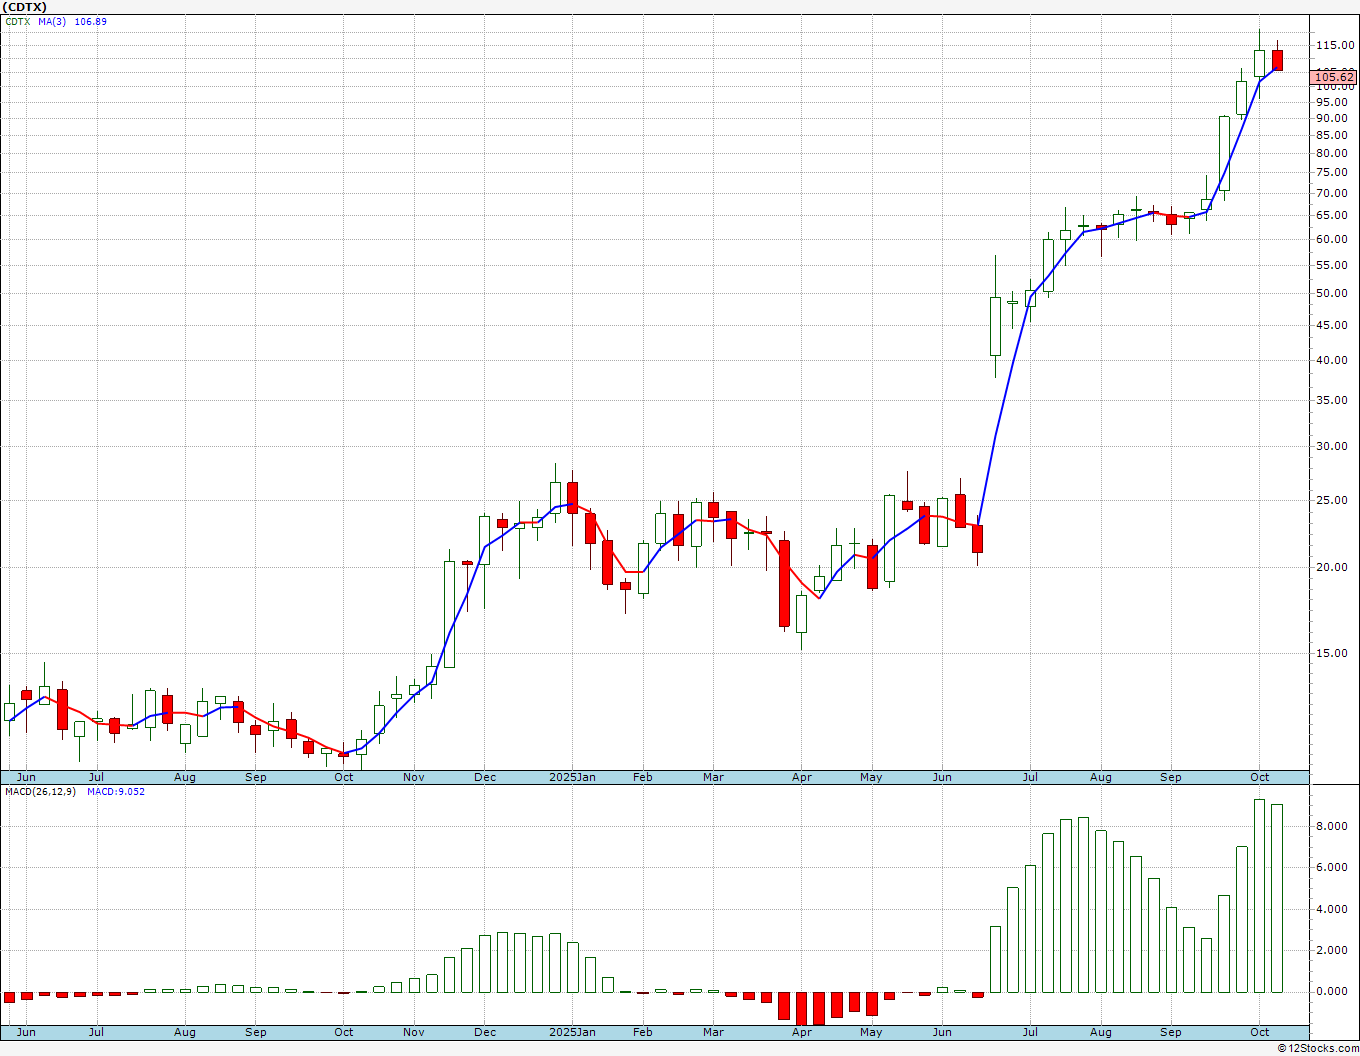Click the MACD(26,12,9) indicator label
The width and height of the screenshot is (1360, 1056).
pyautogui.click(x=41, y=792)
